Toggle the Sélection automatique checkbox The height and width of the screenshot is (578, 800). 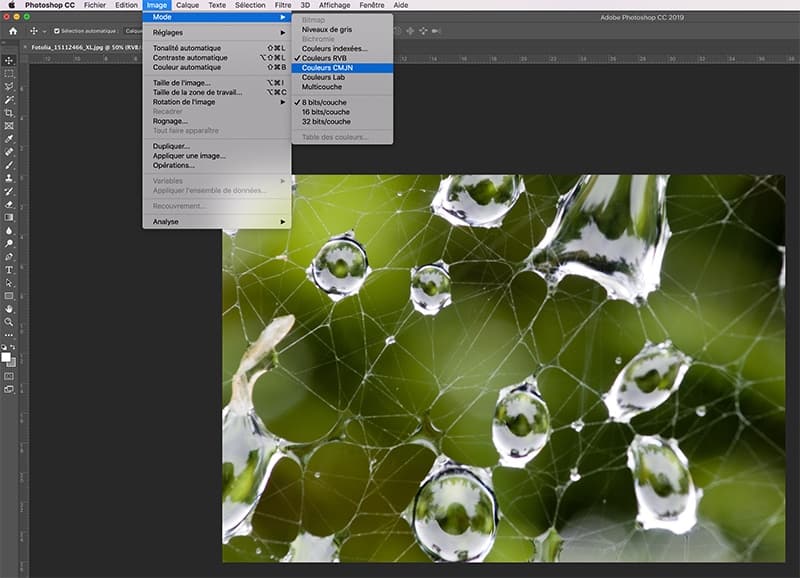[57, 31]
